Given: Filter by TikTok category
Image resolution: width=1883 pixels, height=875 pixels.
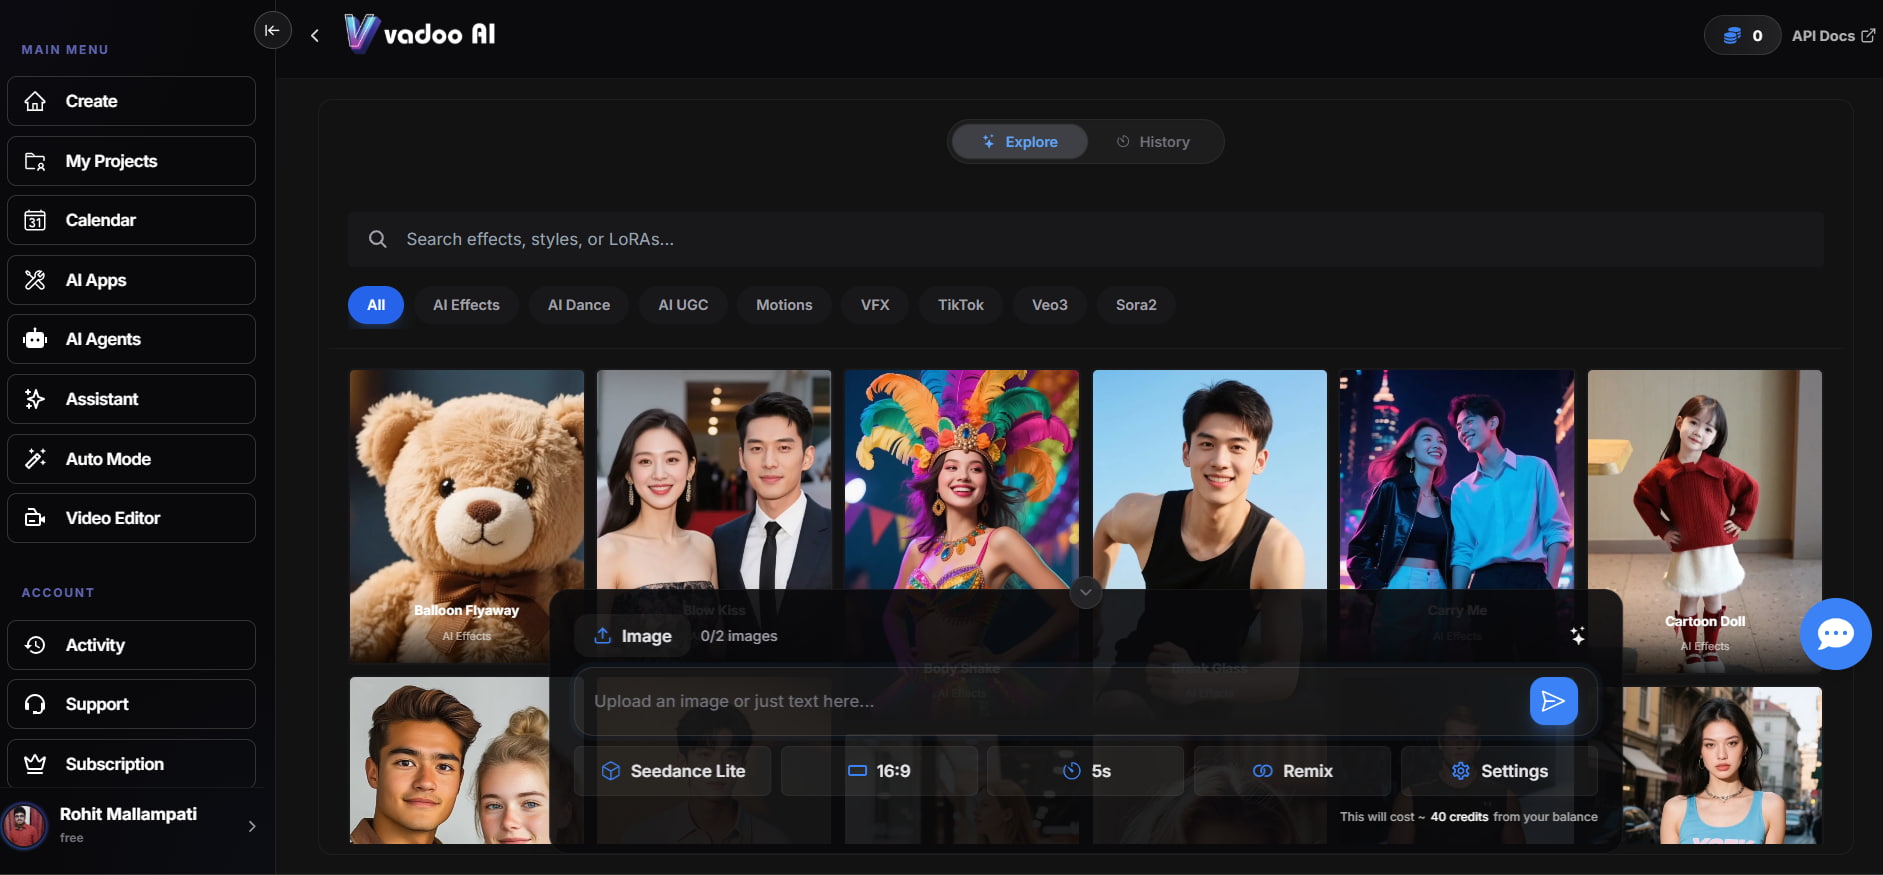Looking at the screenshot, I should tap(961, 305).
